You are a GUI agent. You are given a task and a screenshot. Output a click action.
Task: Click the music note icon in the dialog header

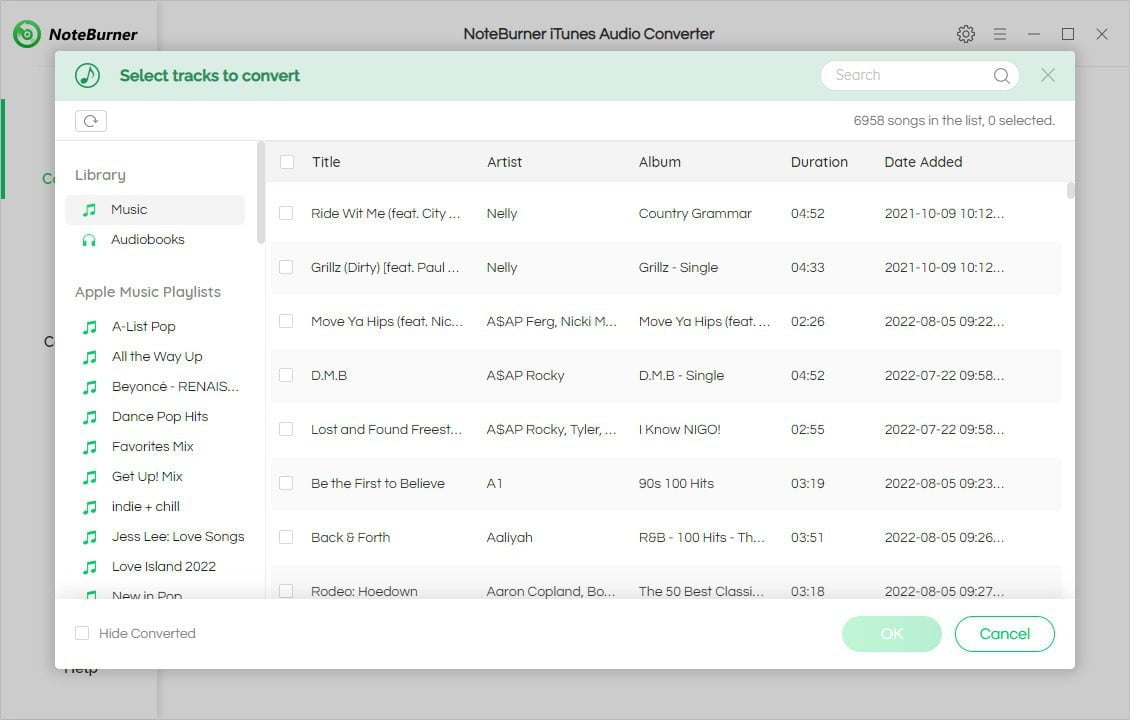tap(87, 75)
